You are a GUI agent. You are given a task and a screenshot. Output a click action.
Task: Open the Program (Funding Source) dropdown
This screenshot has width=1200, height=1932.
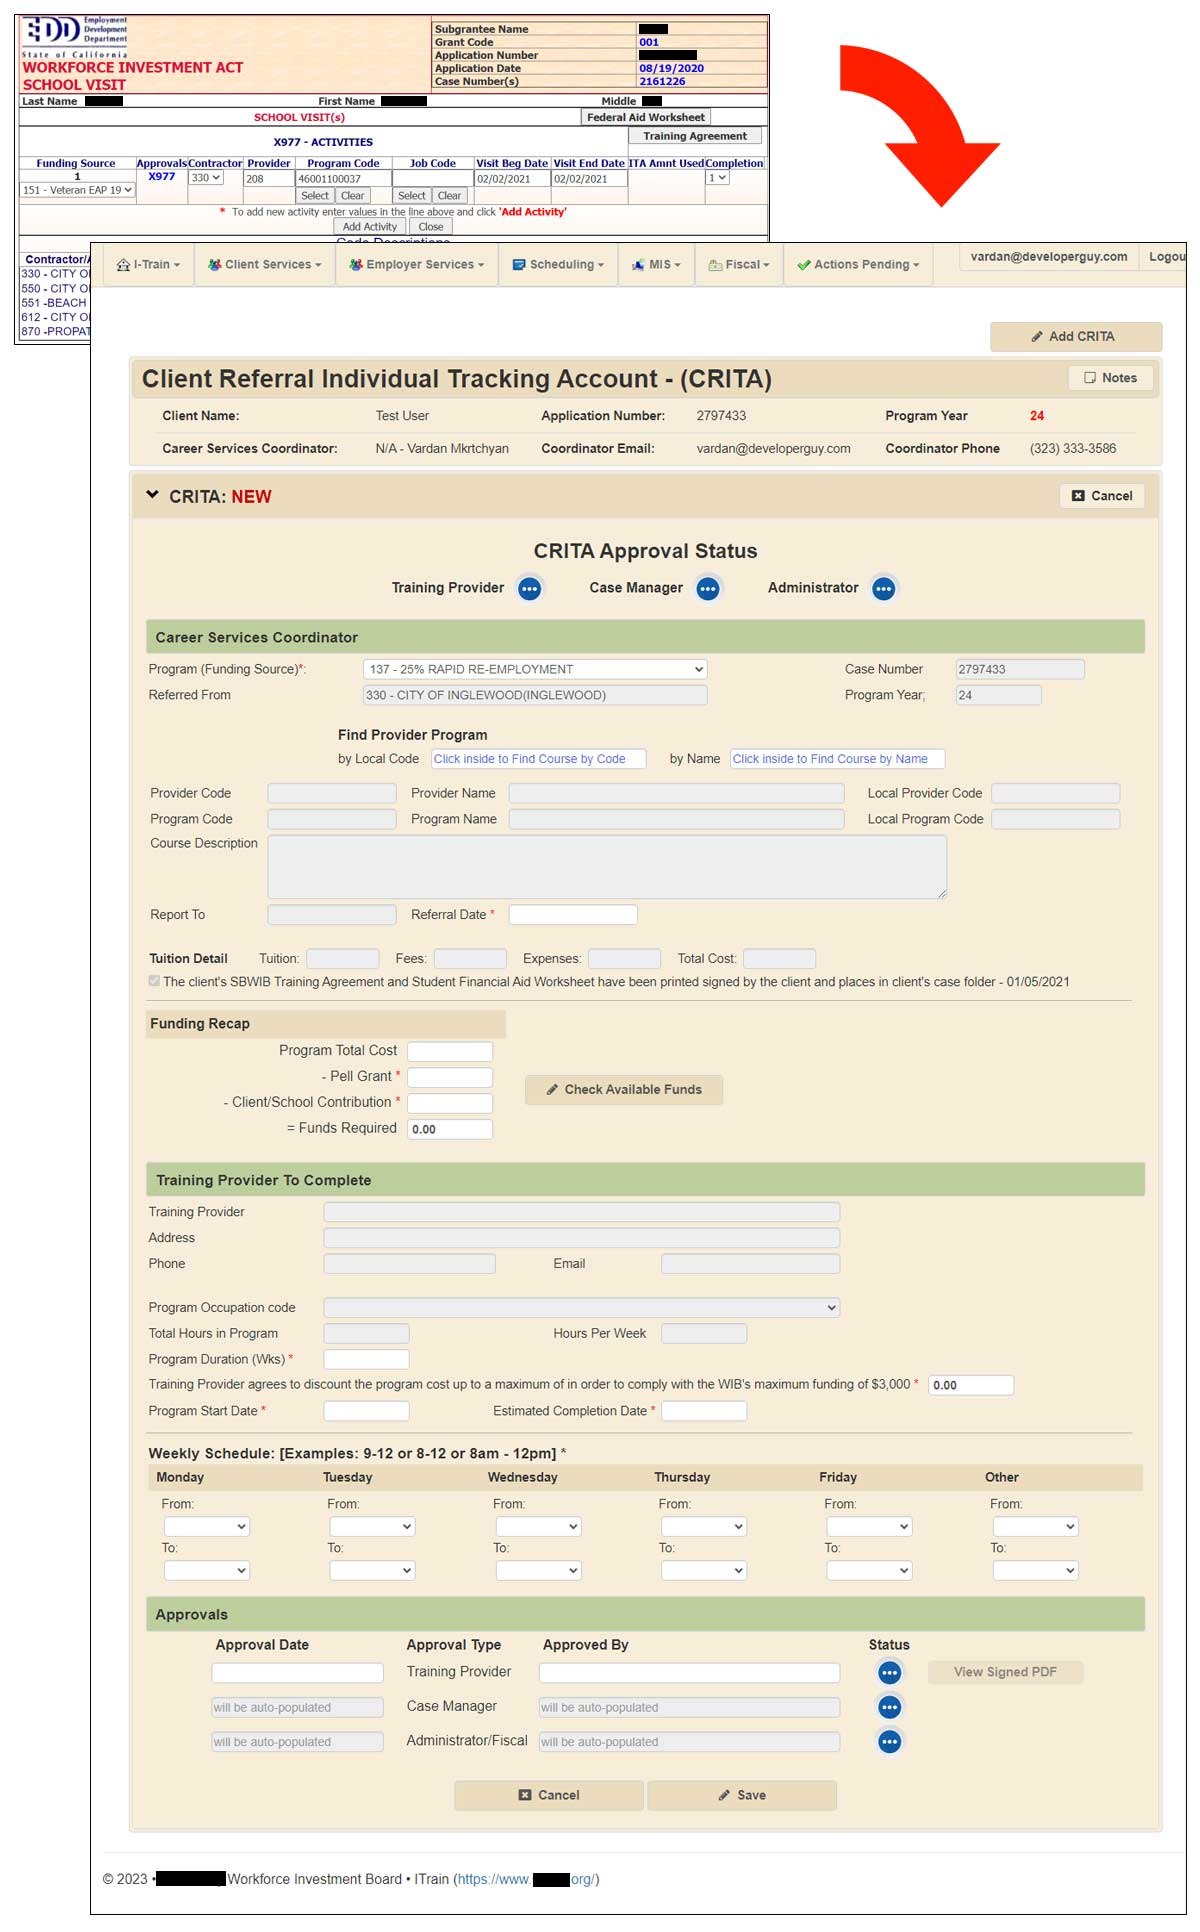coord(535,669)
